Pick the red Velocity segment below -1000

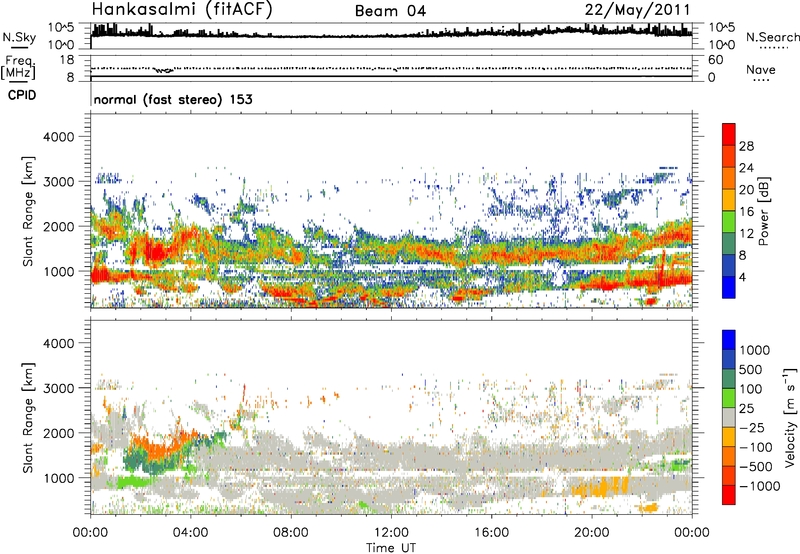click(729, 495)
